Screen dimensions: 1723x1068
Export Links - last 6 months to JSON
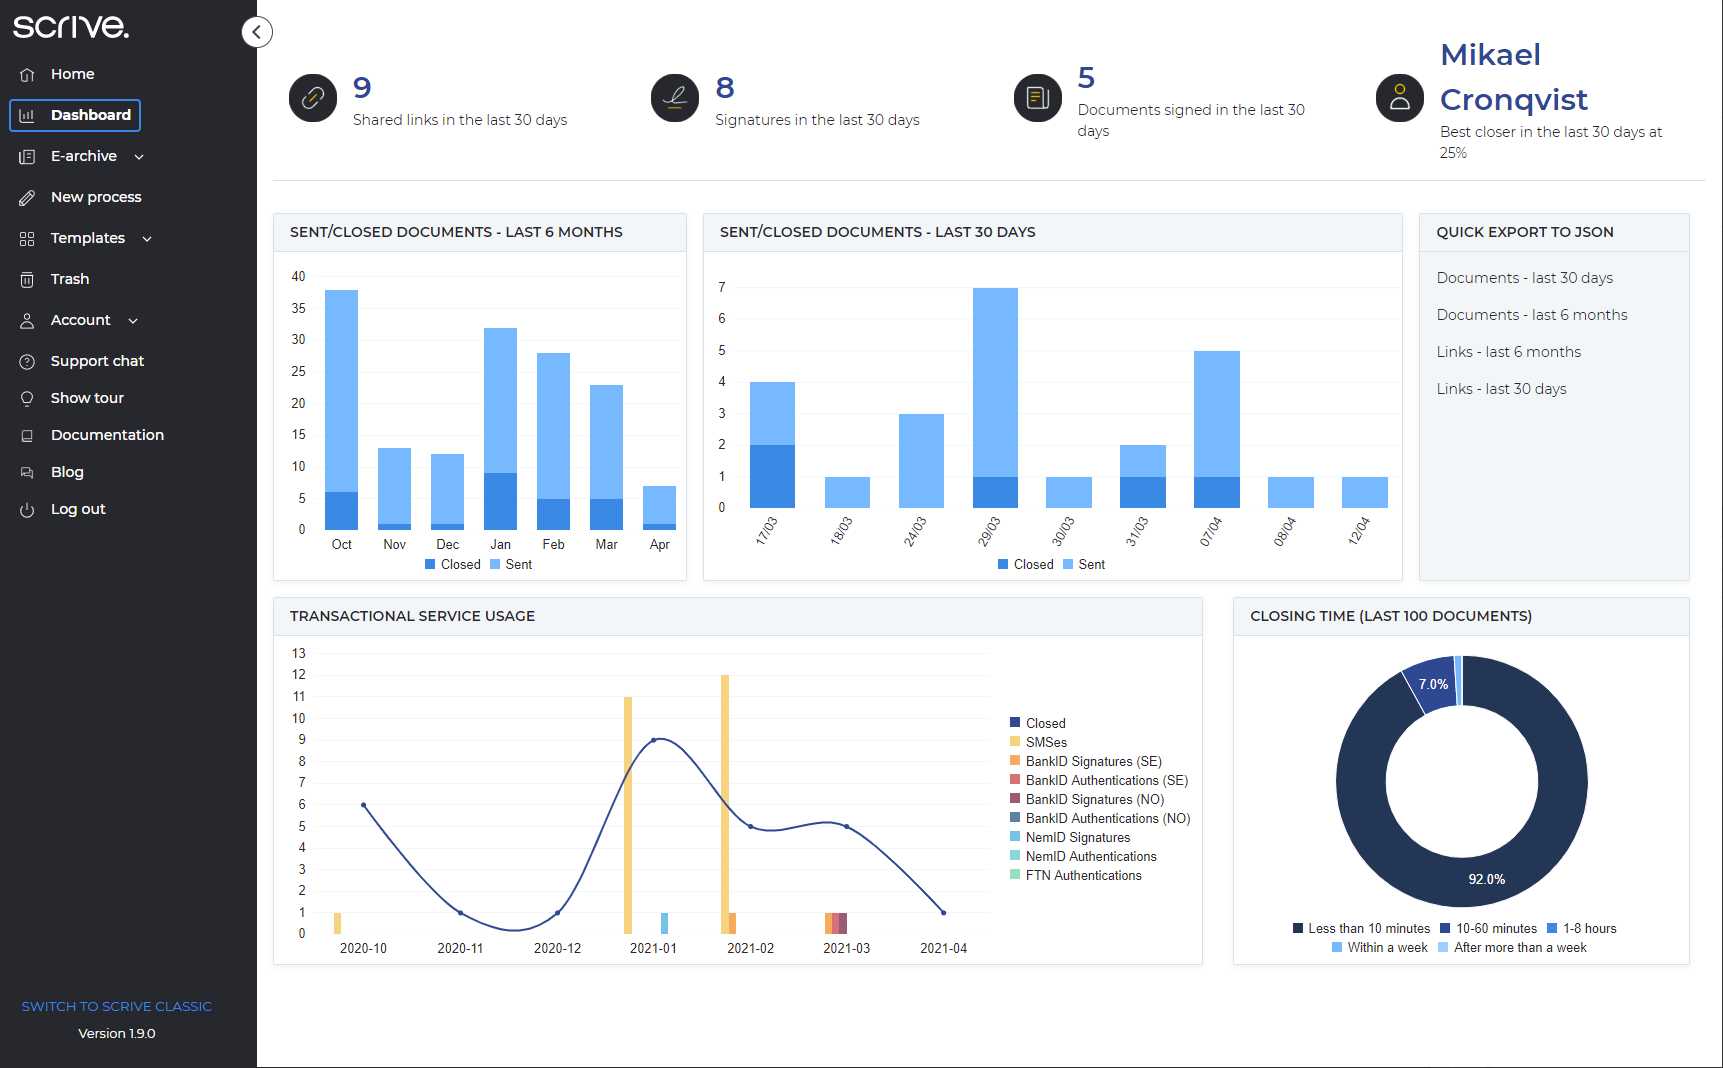coord(1508,352)
